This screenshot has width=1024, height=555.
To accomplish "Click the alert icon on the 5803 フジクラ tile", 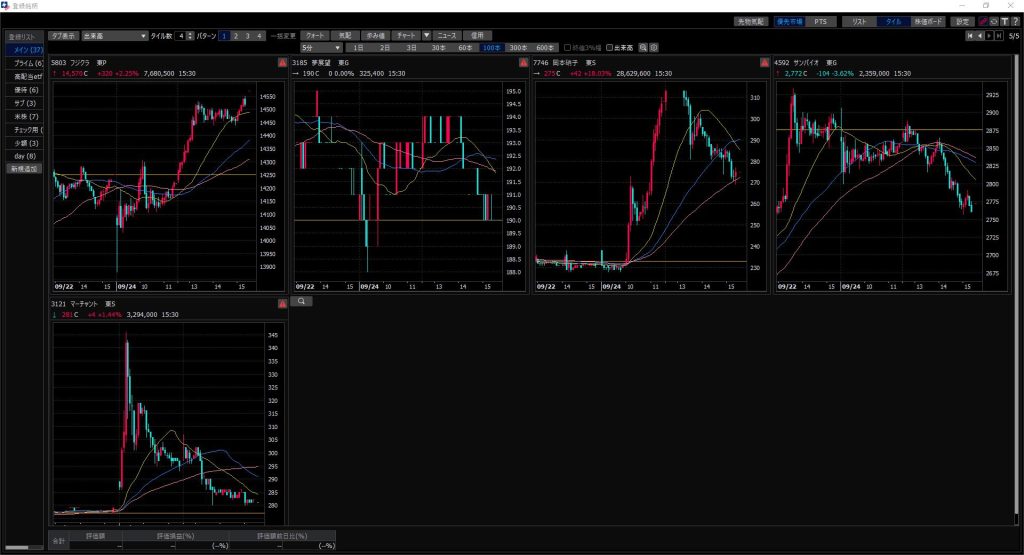I will [282, 63].
